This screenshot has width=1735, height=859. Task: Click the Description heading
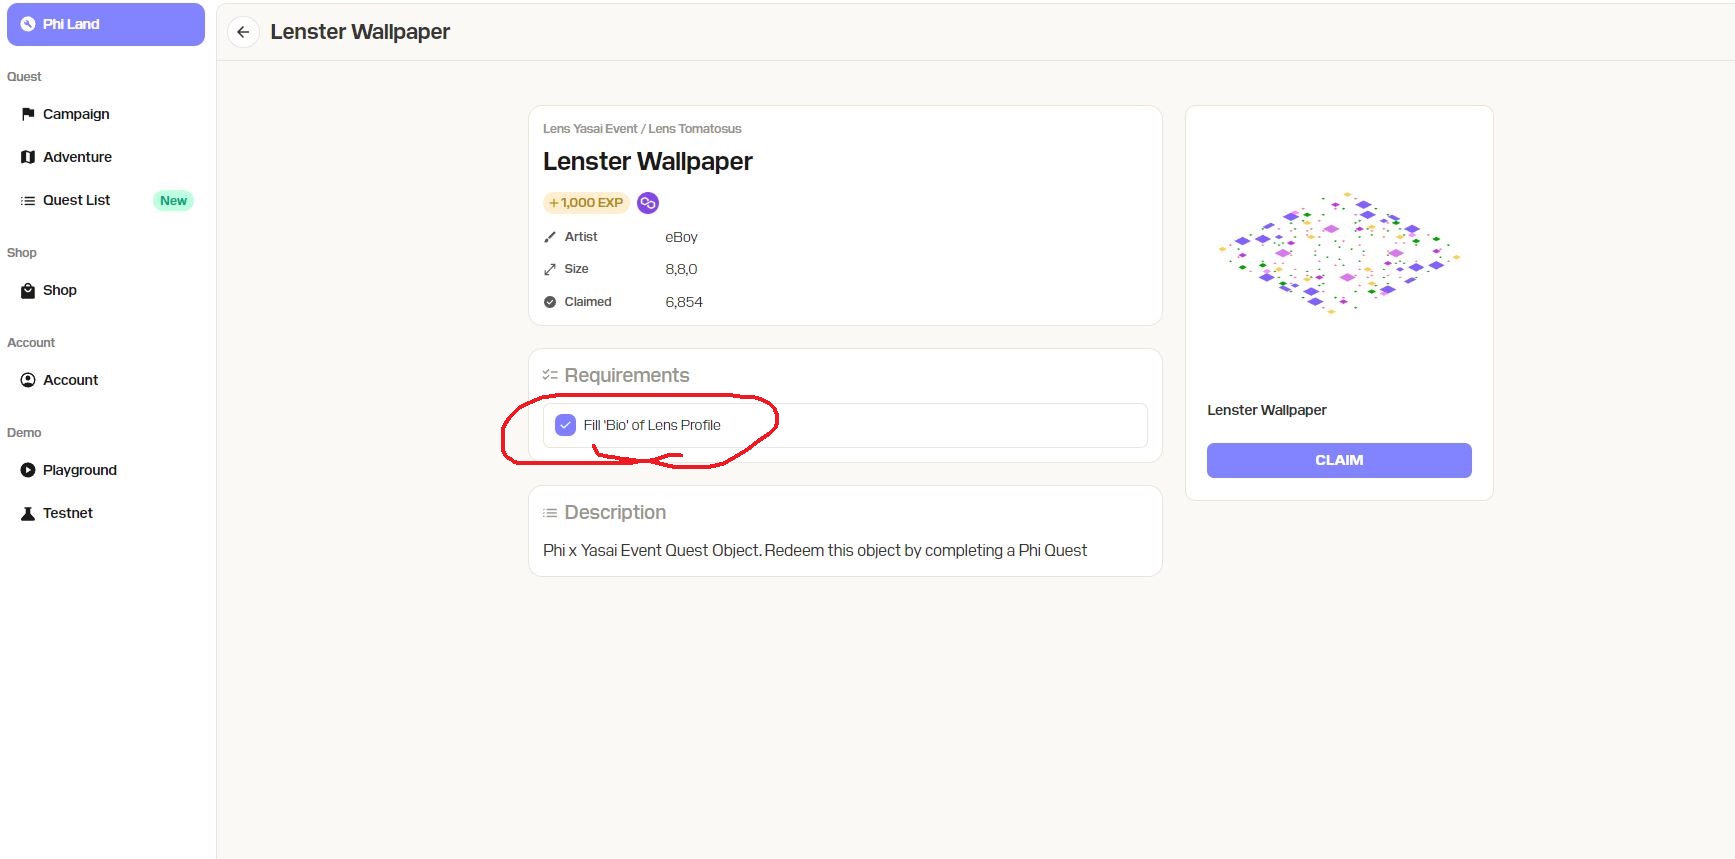click(x=615, y=512)
